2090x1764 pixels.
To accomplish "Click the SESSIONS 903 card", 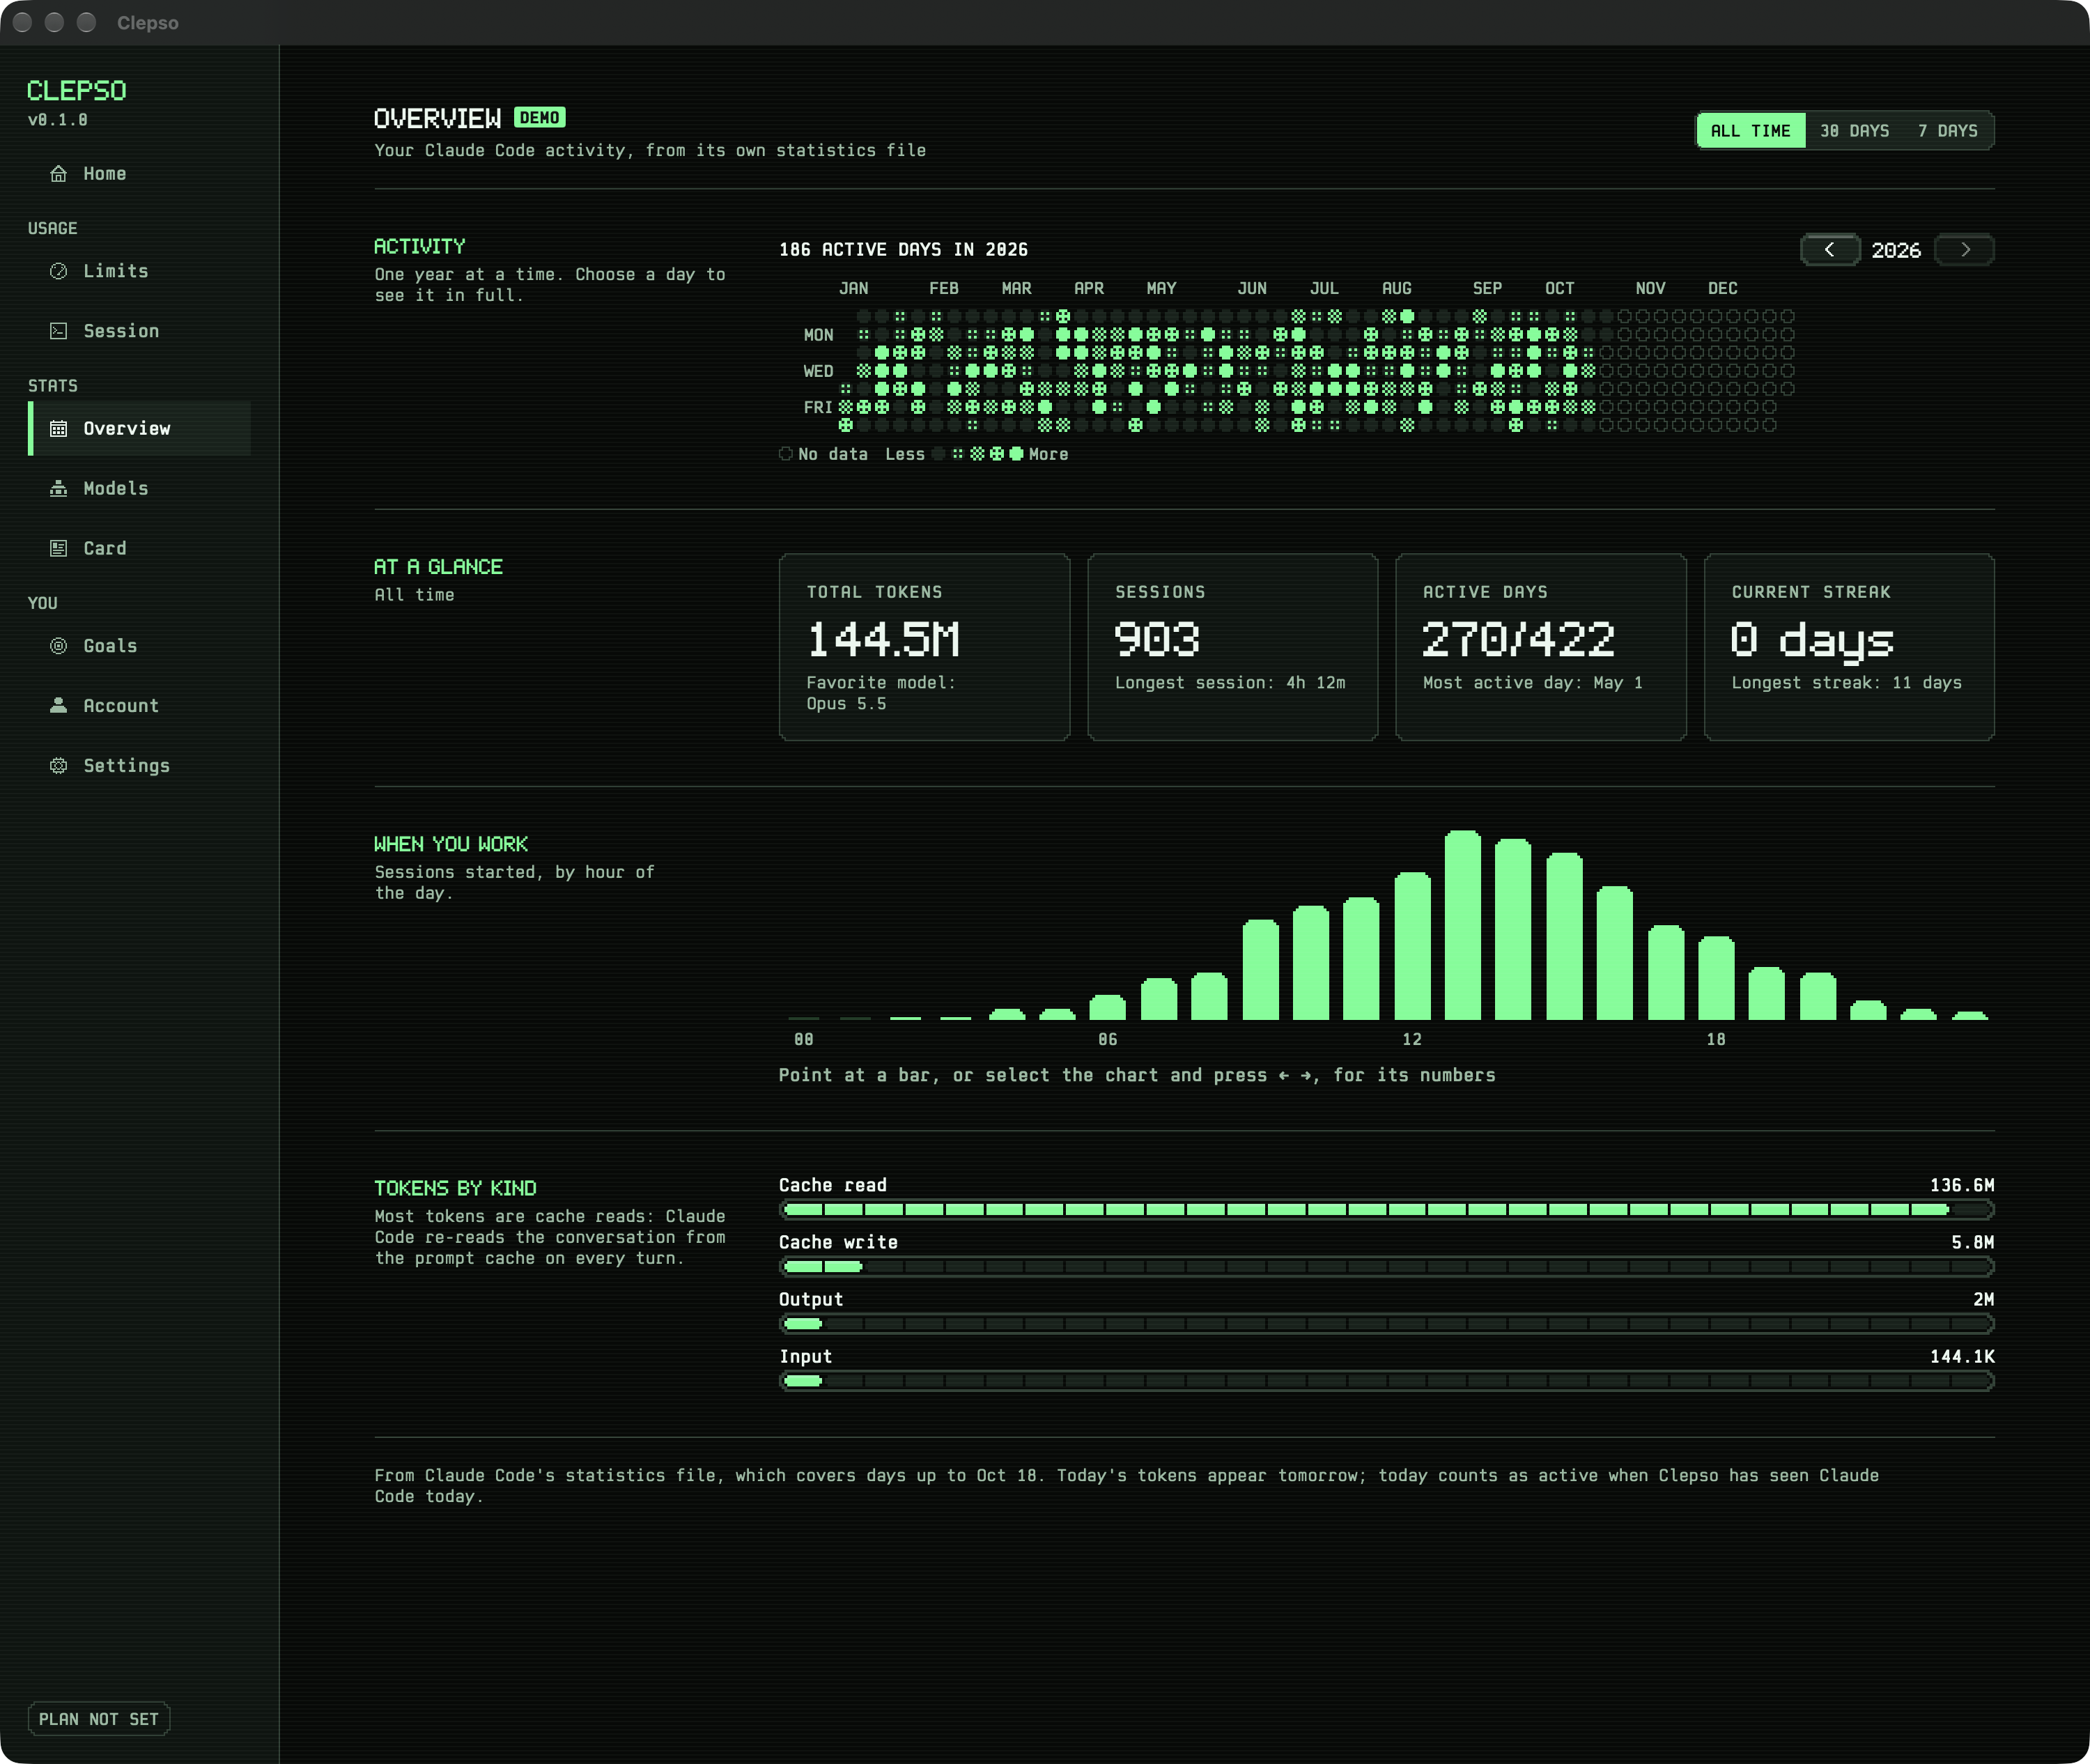I will [1233, 647].
